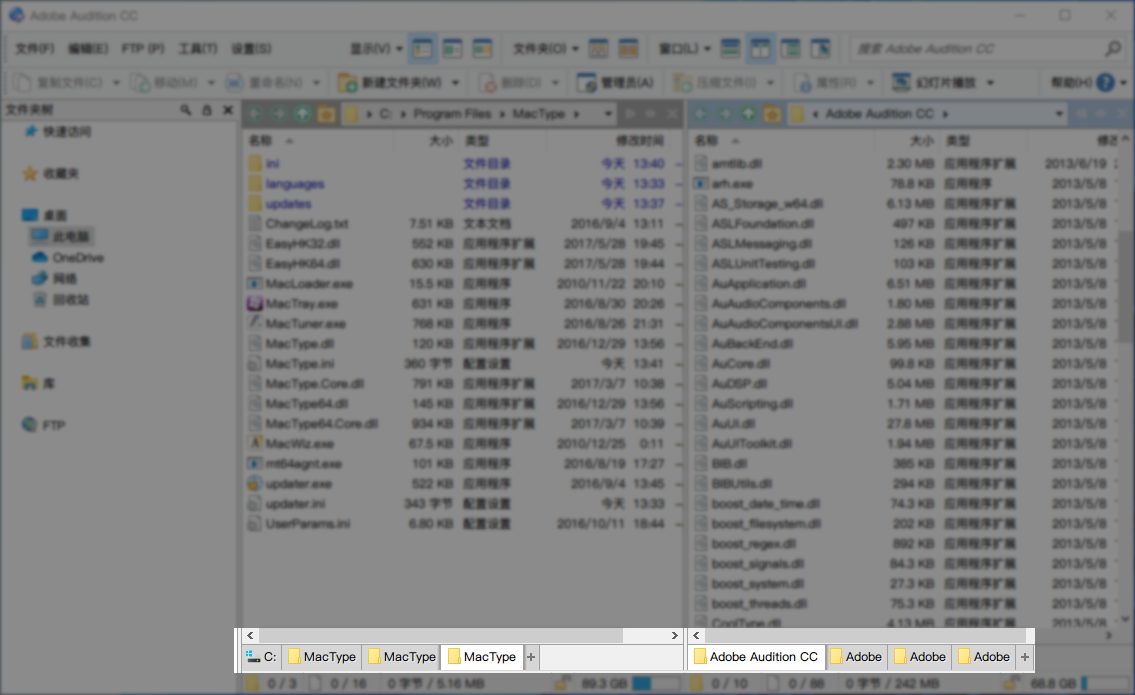Expand the 幻灯片播放 dropdown arrow
The image size is (1135, 695).
coord(990,83)
